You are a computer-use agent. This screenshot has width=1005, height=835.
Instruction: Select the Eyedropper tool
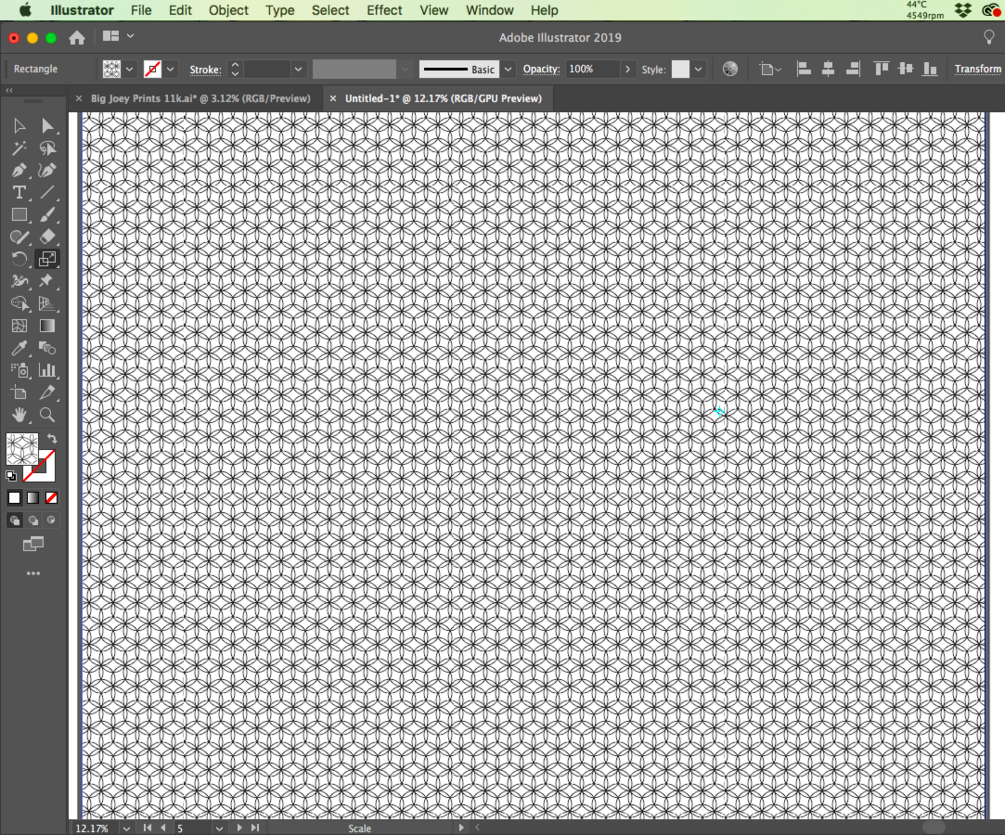19,348
